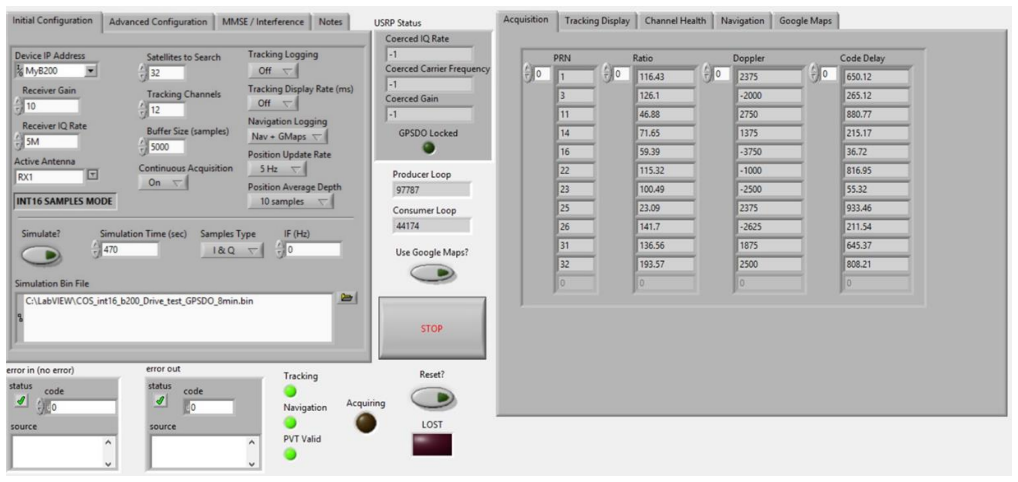
Task: Click the Coerced IQ Rate value field
Action: click(x=429, y=55)
